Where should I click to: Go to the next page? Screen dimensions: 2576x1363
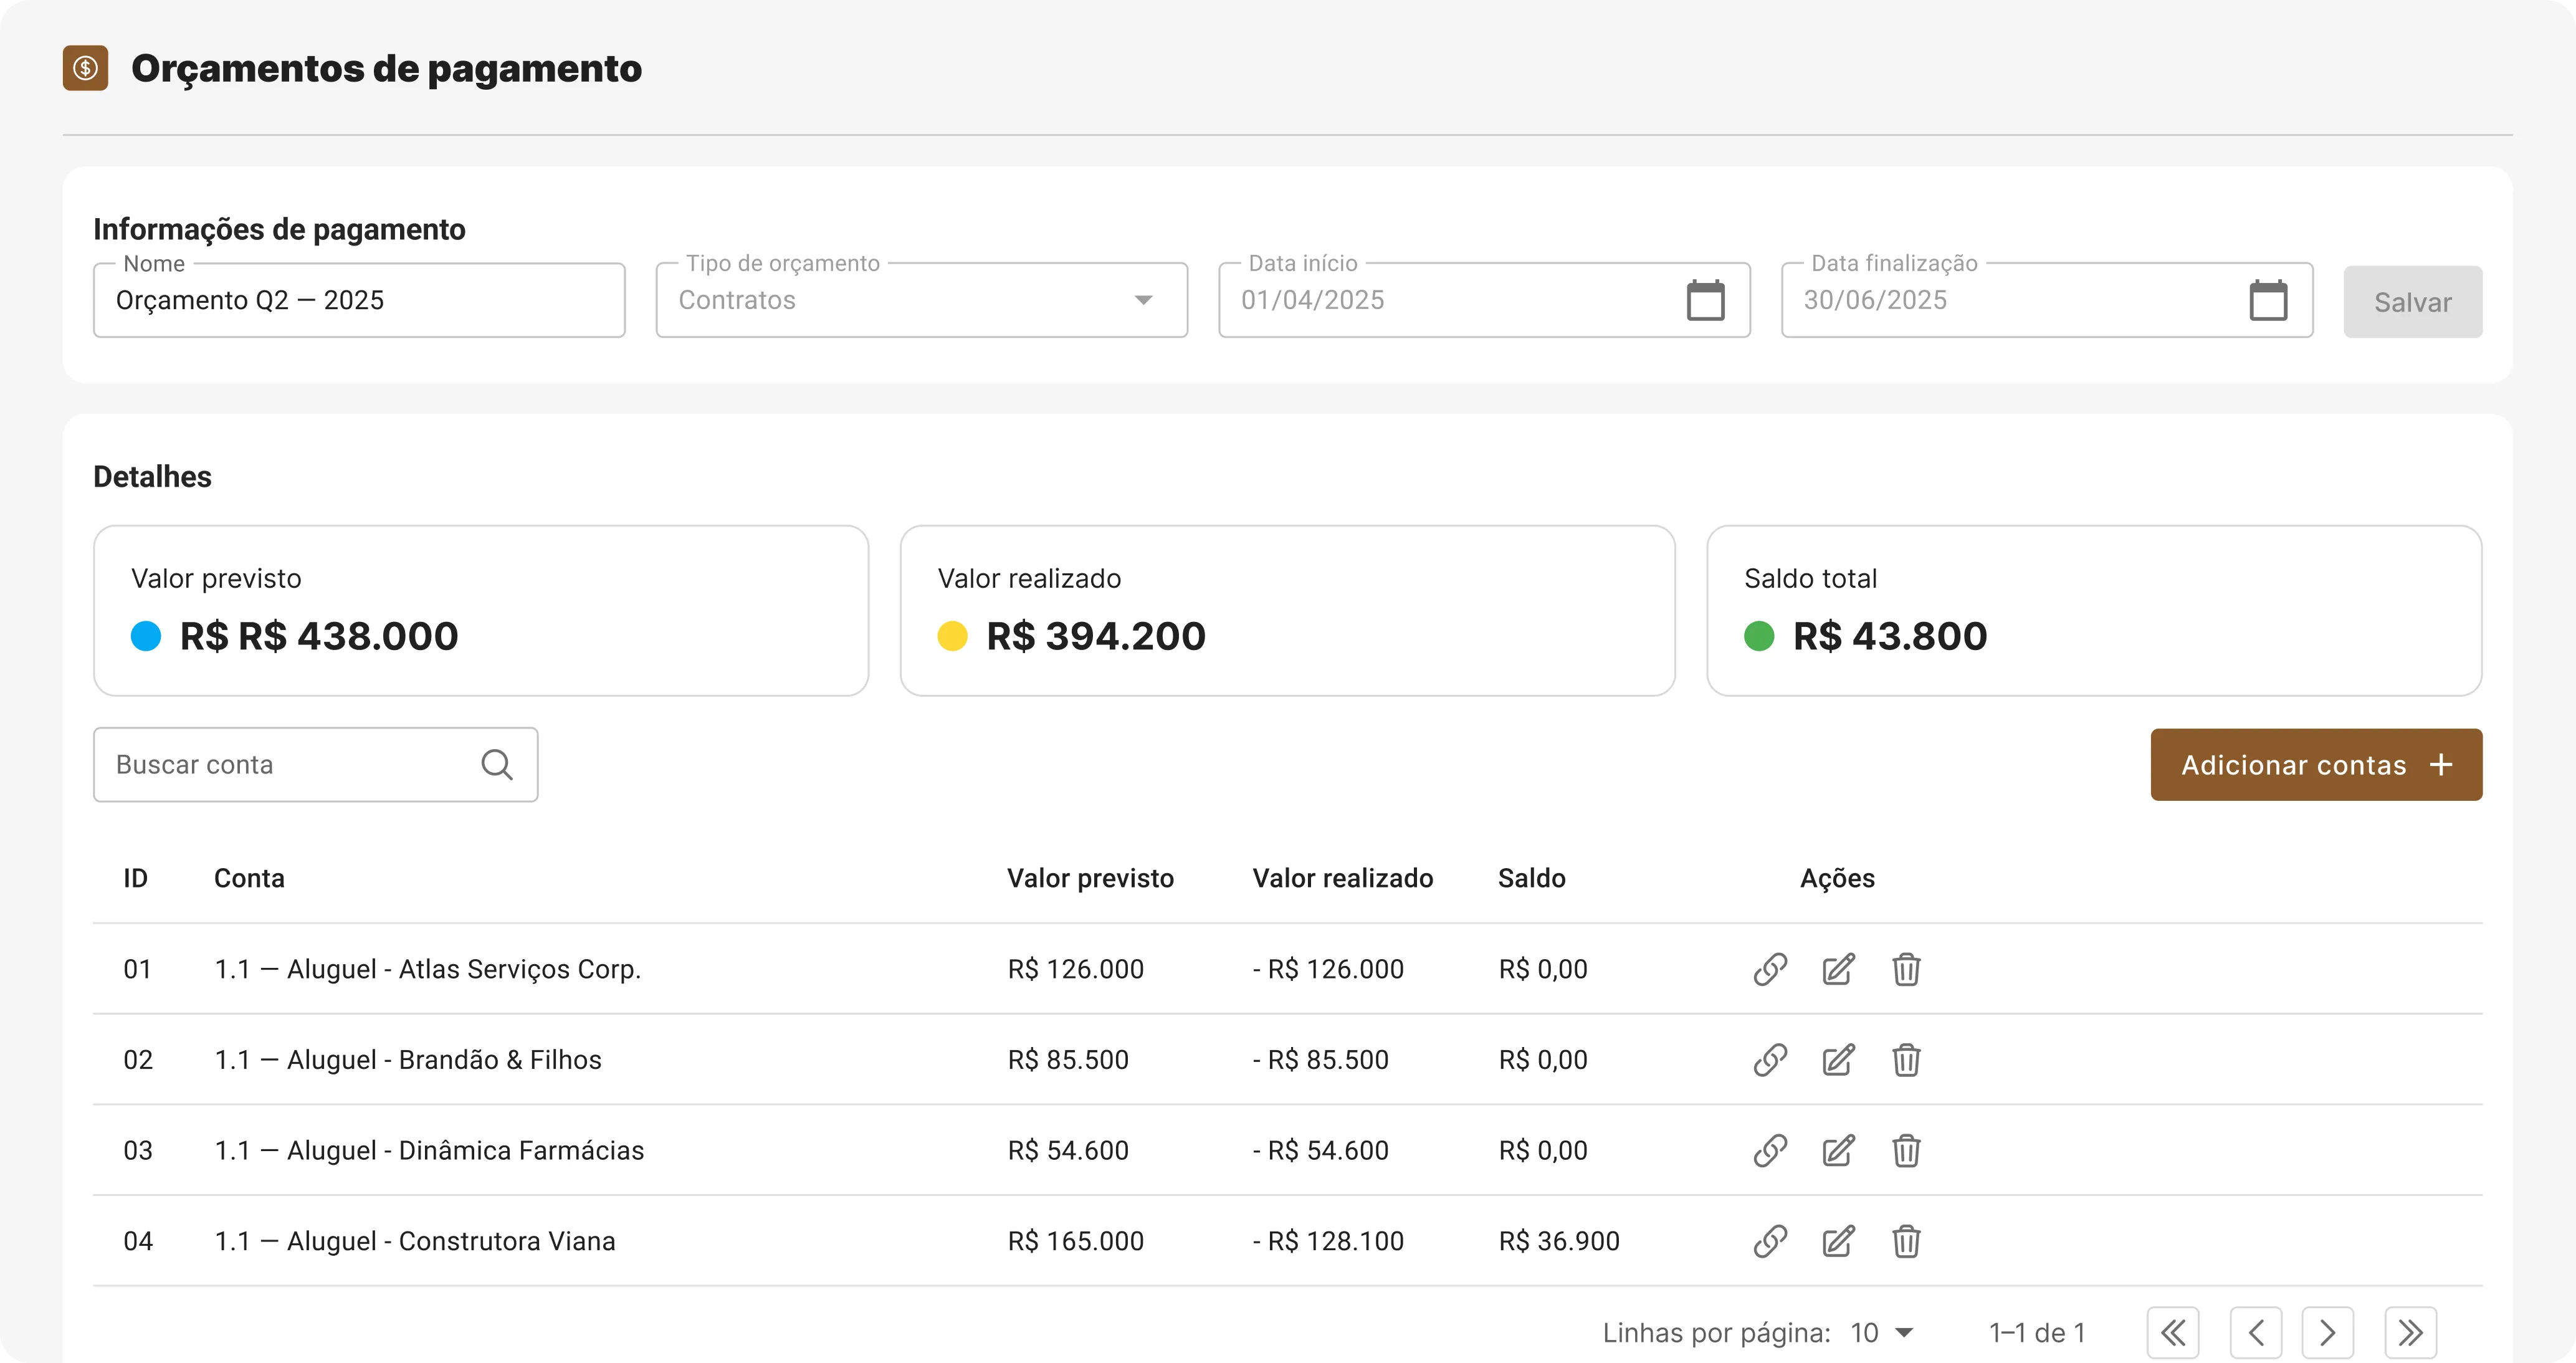coord(2327,1332)
